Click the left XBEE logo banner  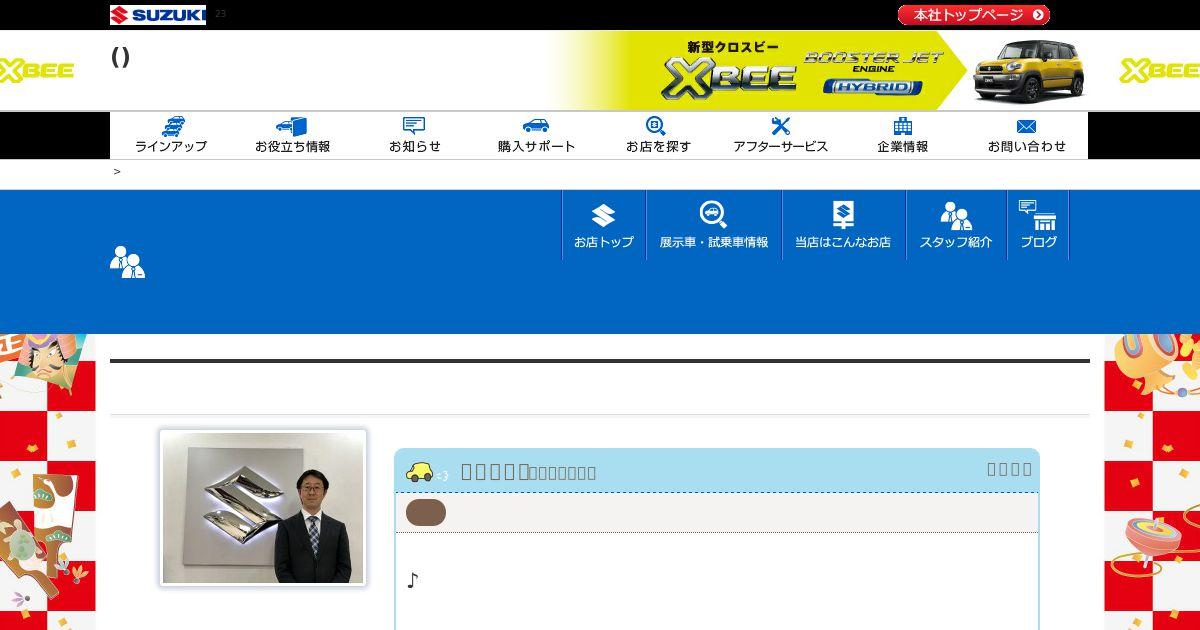37,70
